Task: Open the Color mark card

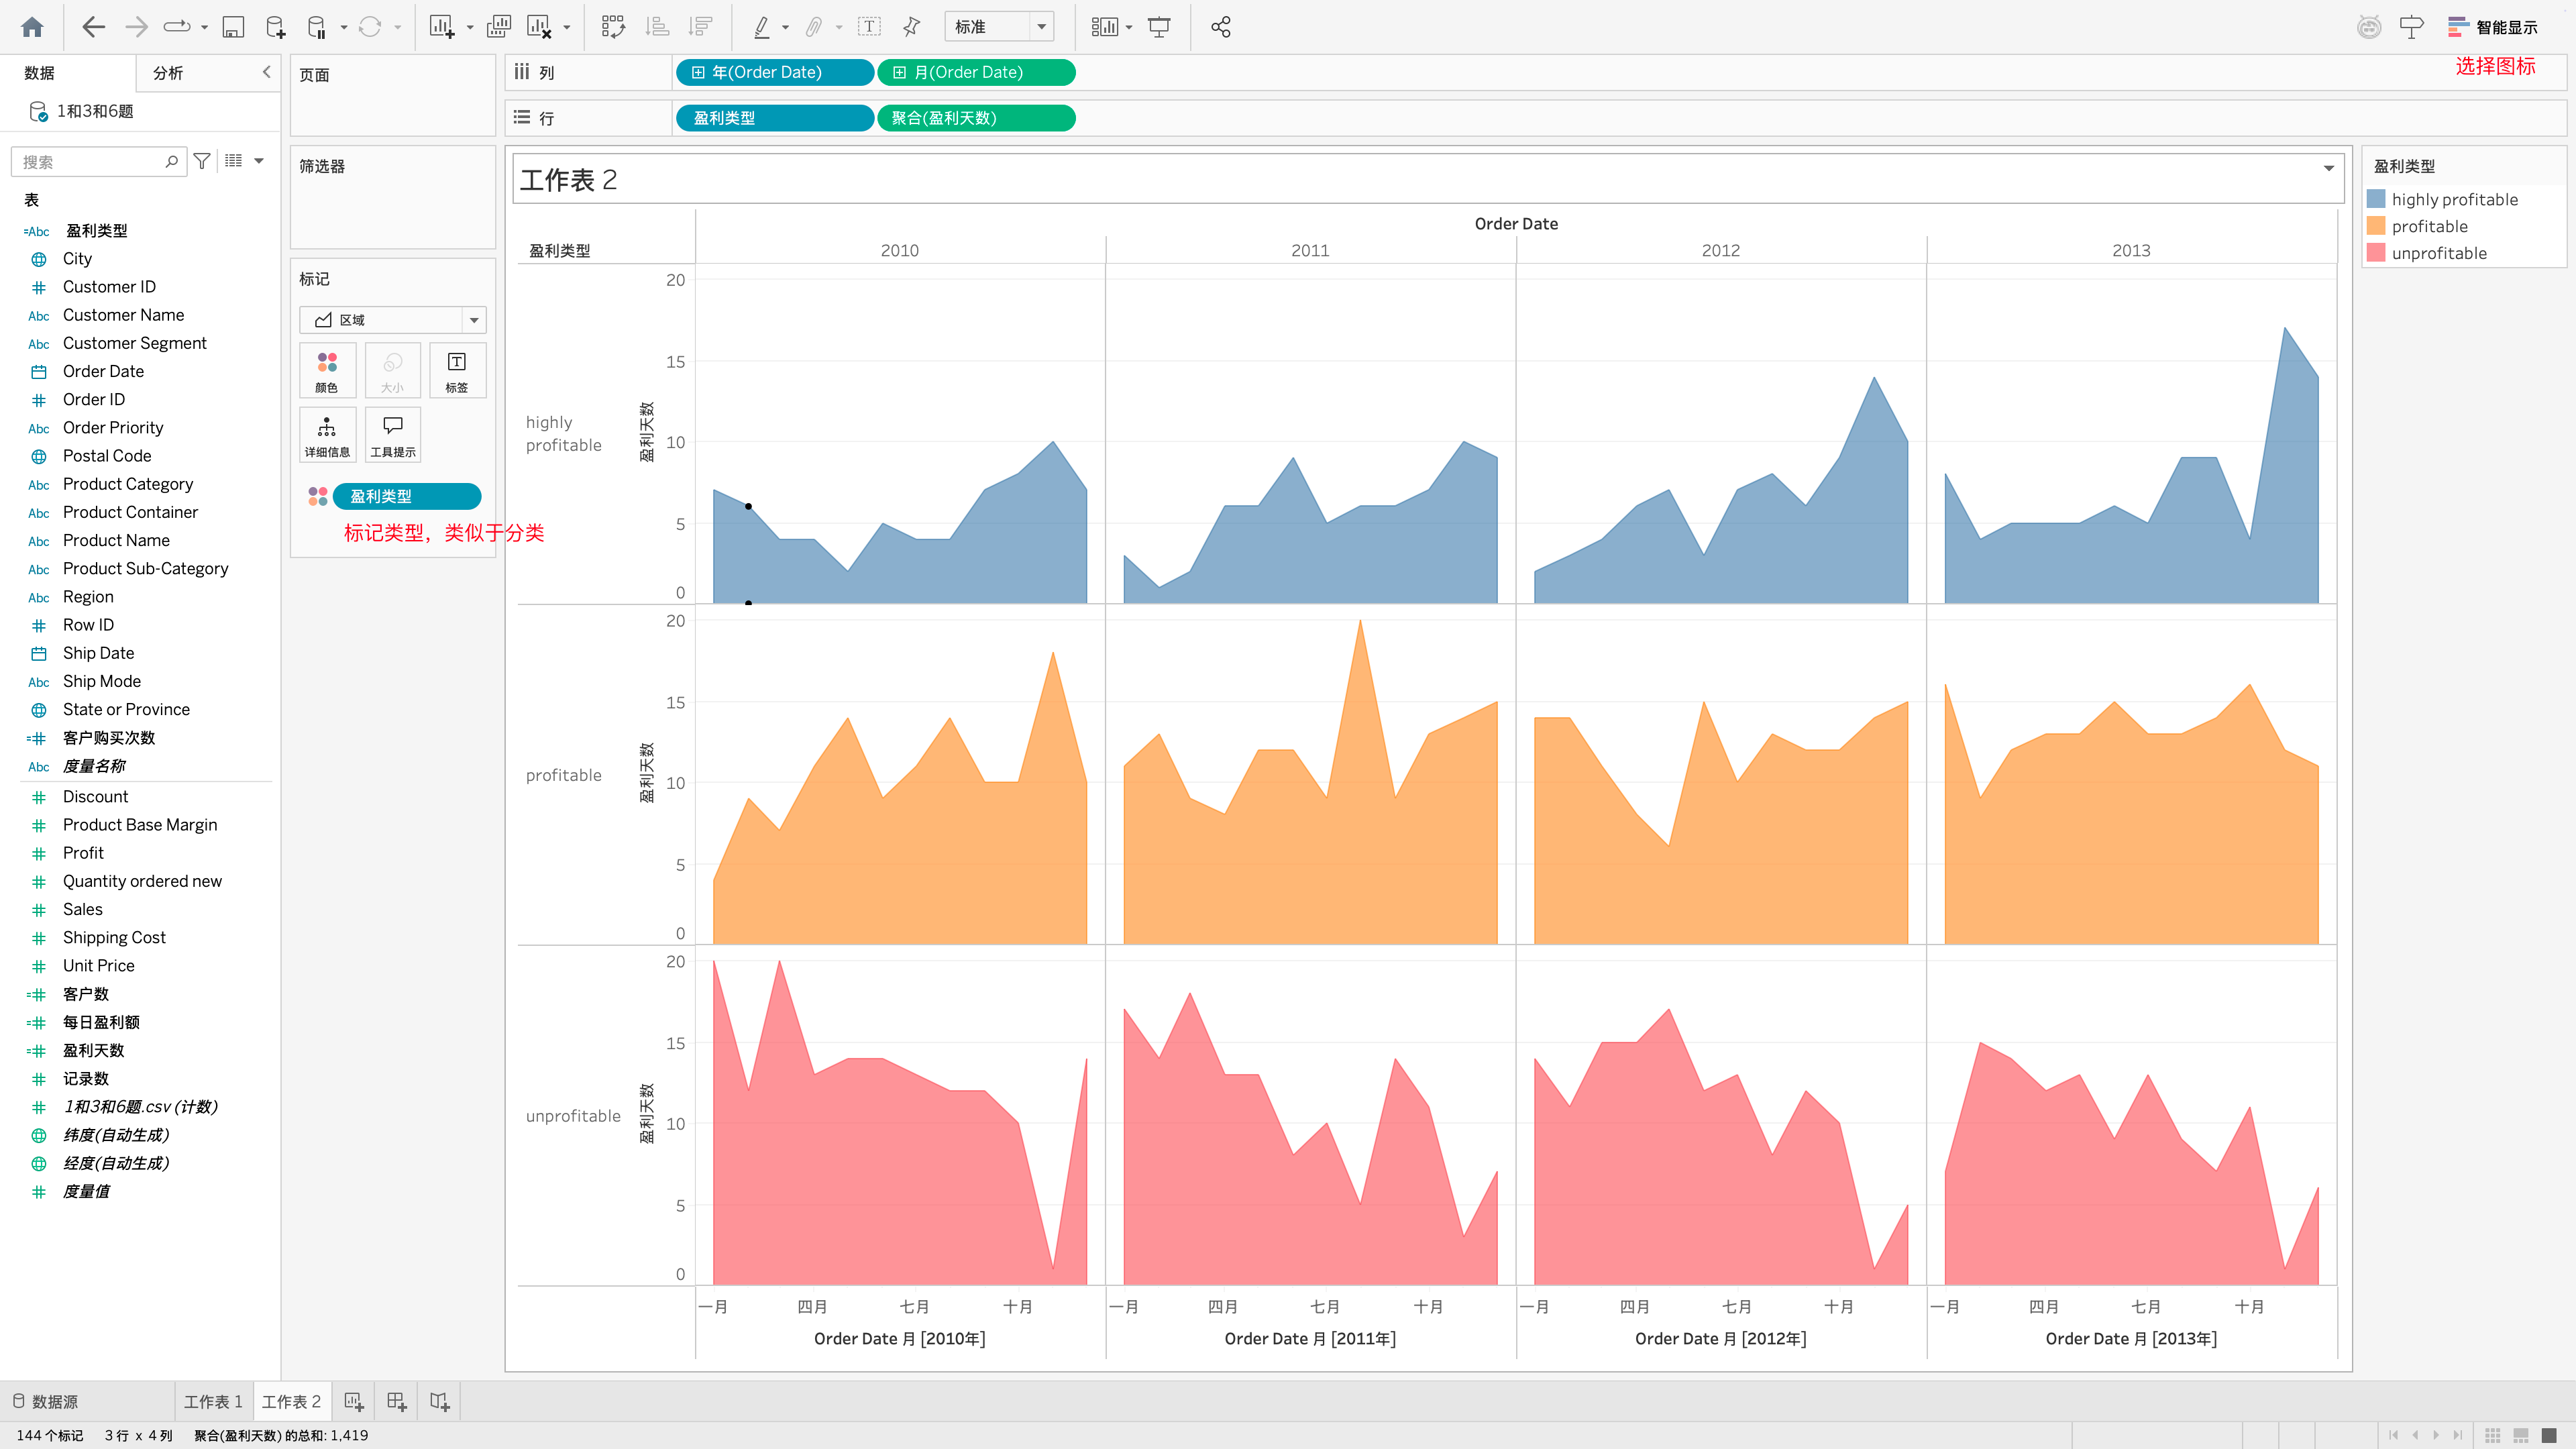Action: [327, 371]
